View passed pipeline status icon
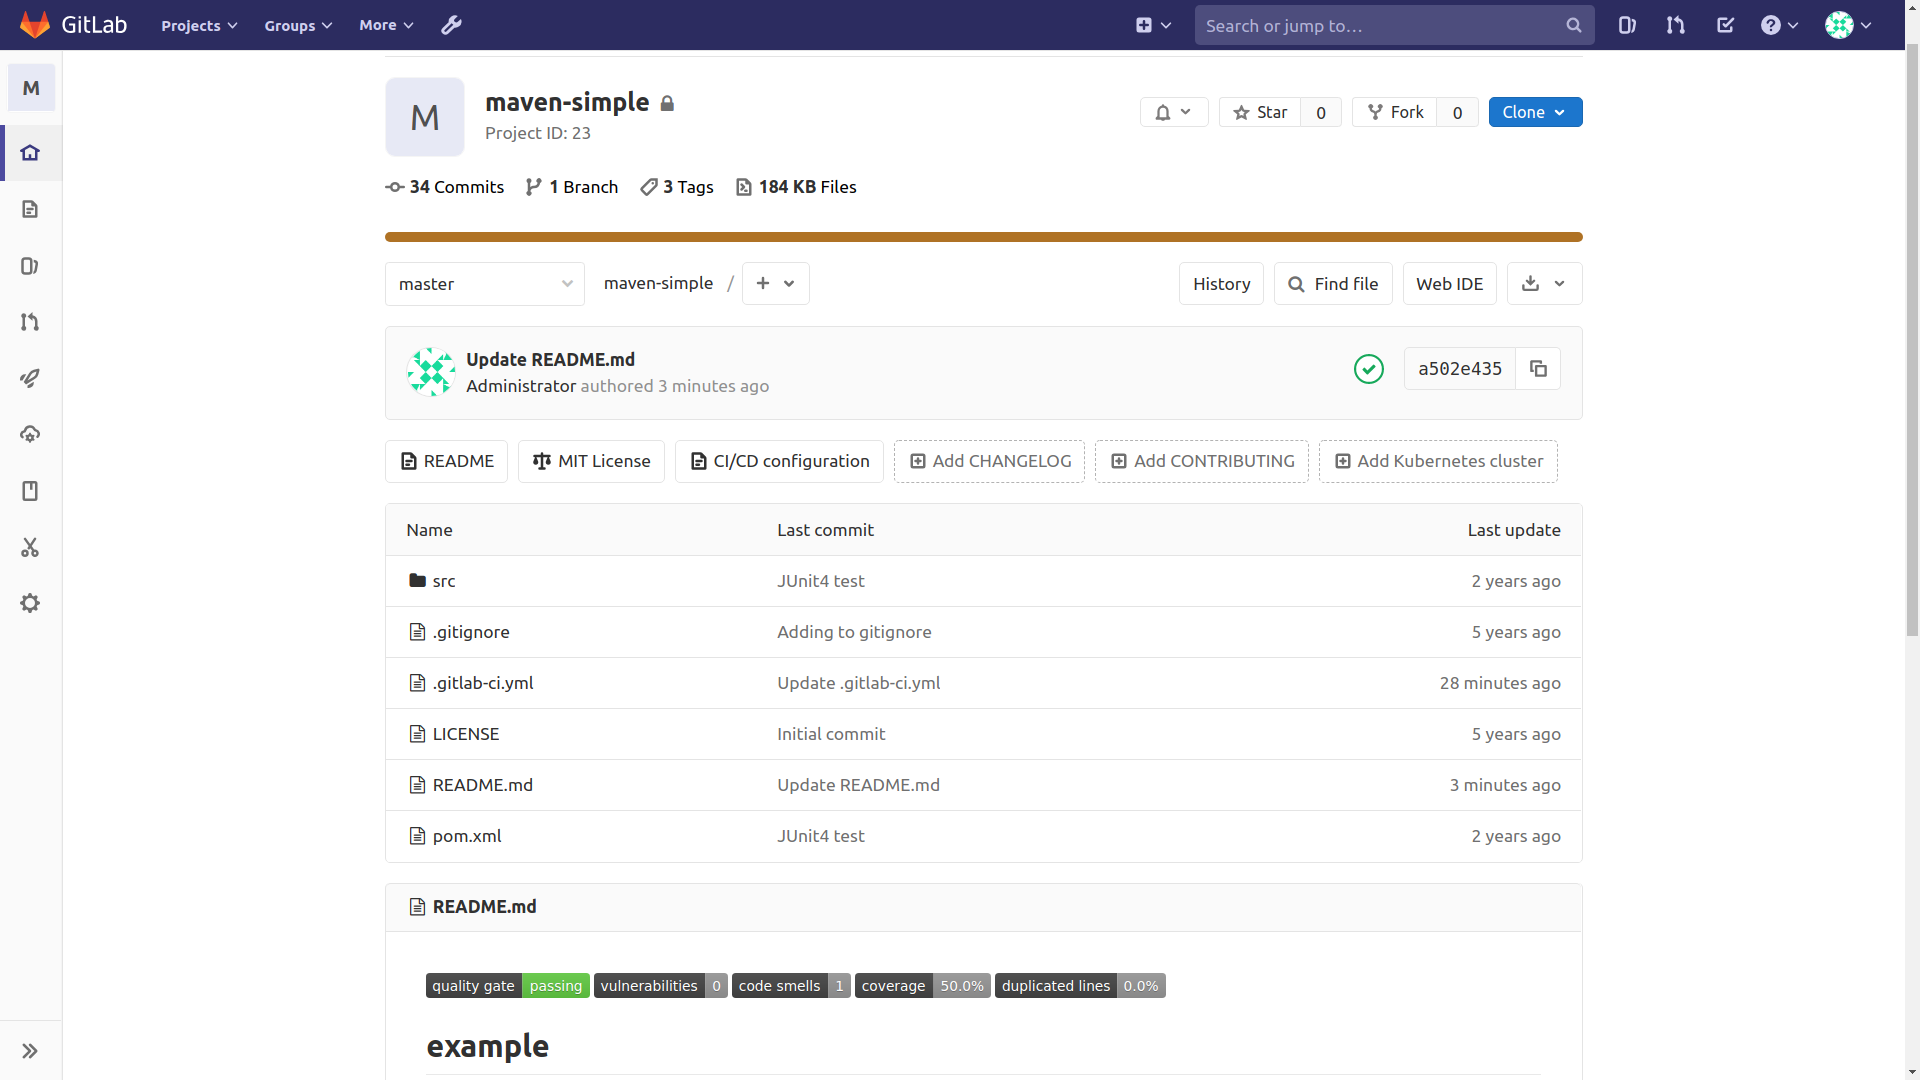This screenshot has height=1080, width=1920. point(1368,369)
